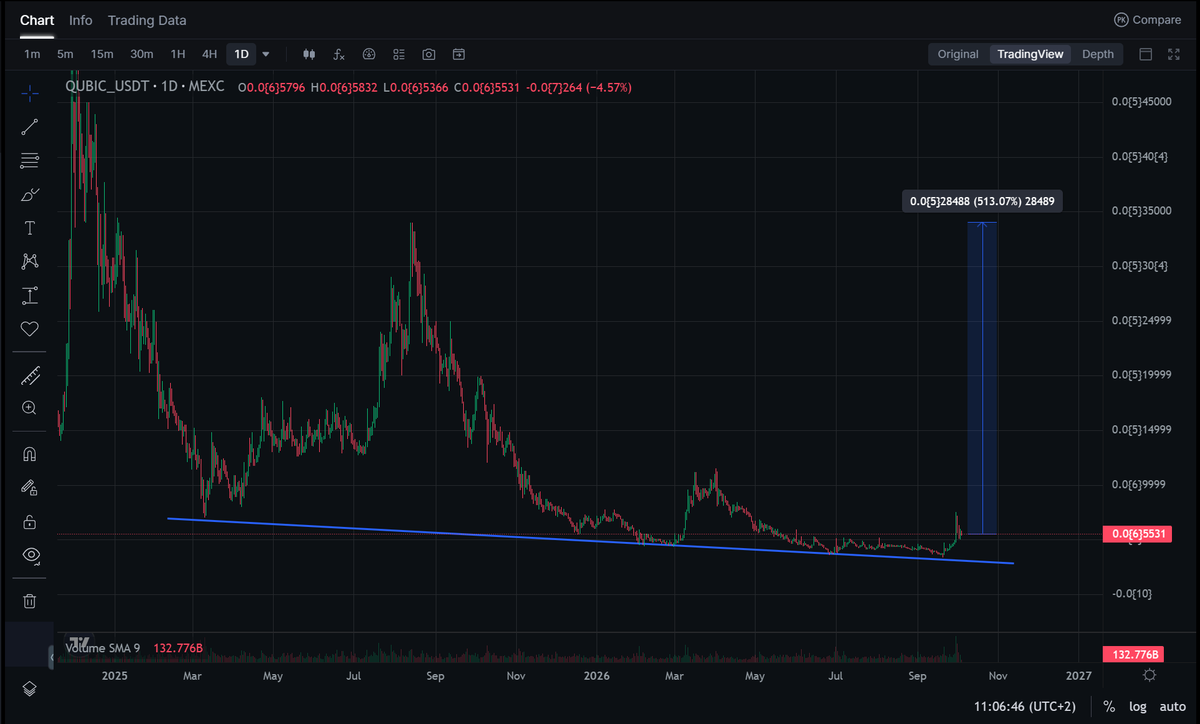
Task: Toggle percent scale mode
Action: point(1109,706)
